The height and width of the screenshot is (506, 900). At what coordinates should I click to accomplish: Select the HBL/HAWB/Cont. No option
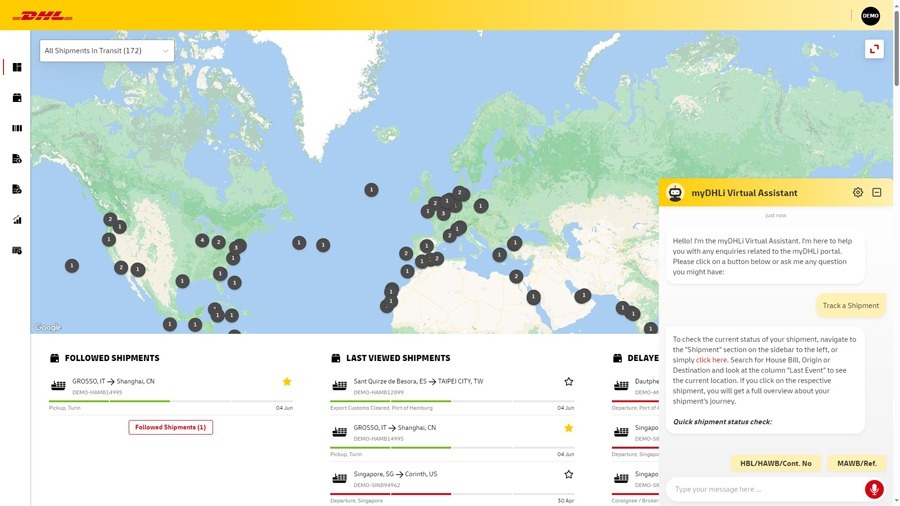[x=776, y=463]
